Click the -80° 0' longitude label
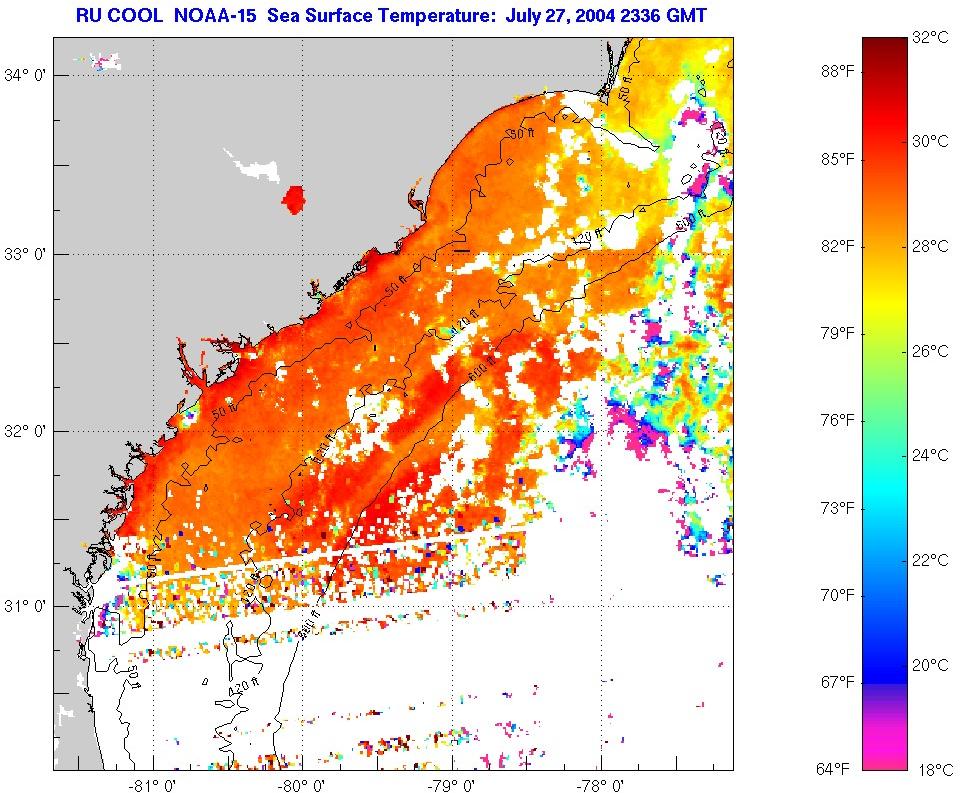The width and height of the screenshot is (960, 793). point(302,785)
